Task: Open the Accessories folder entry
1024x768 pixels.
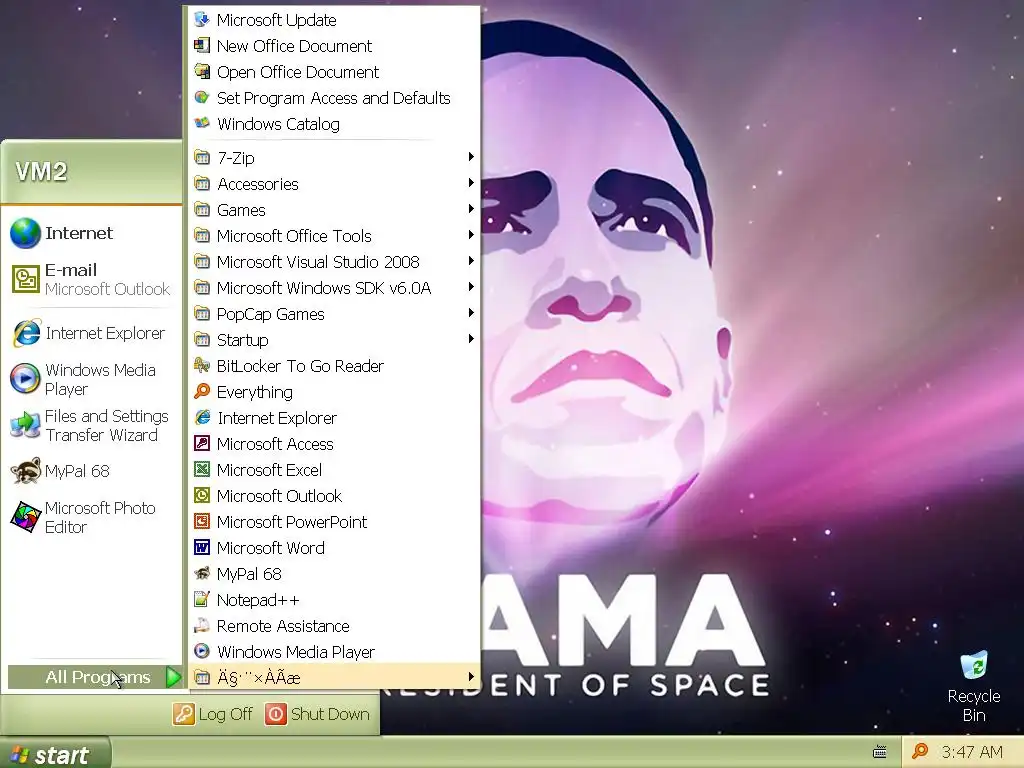Action: pyautogui.click(x=334, y=184)
